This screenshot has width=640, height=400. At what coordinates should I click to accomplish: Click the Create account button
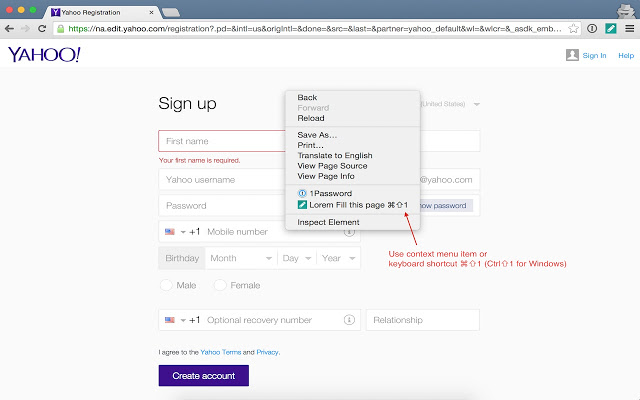click(204, 376)
